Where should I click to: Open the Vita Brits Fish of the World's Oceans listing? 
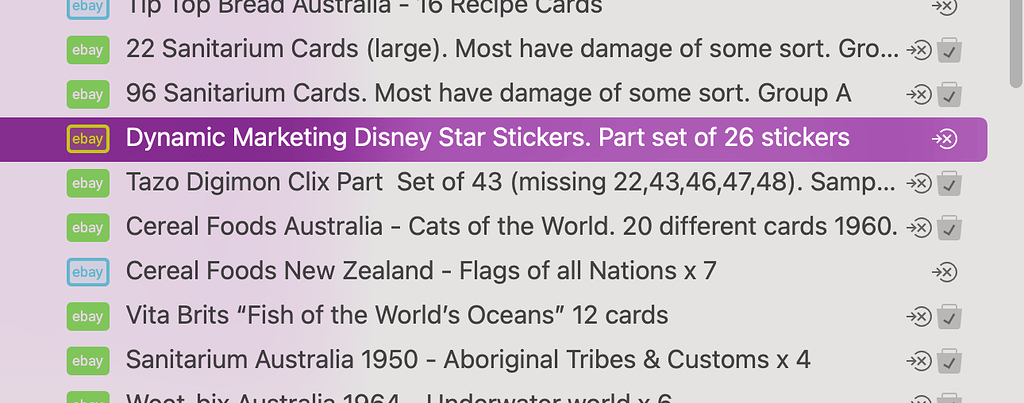point(397,316)
